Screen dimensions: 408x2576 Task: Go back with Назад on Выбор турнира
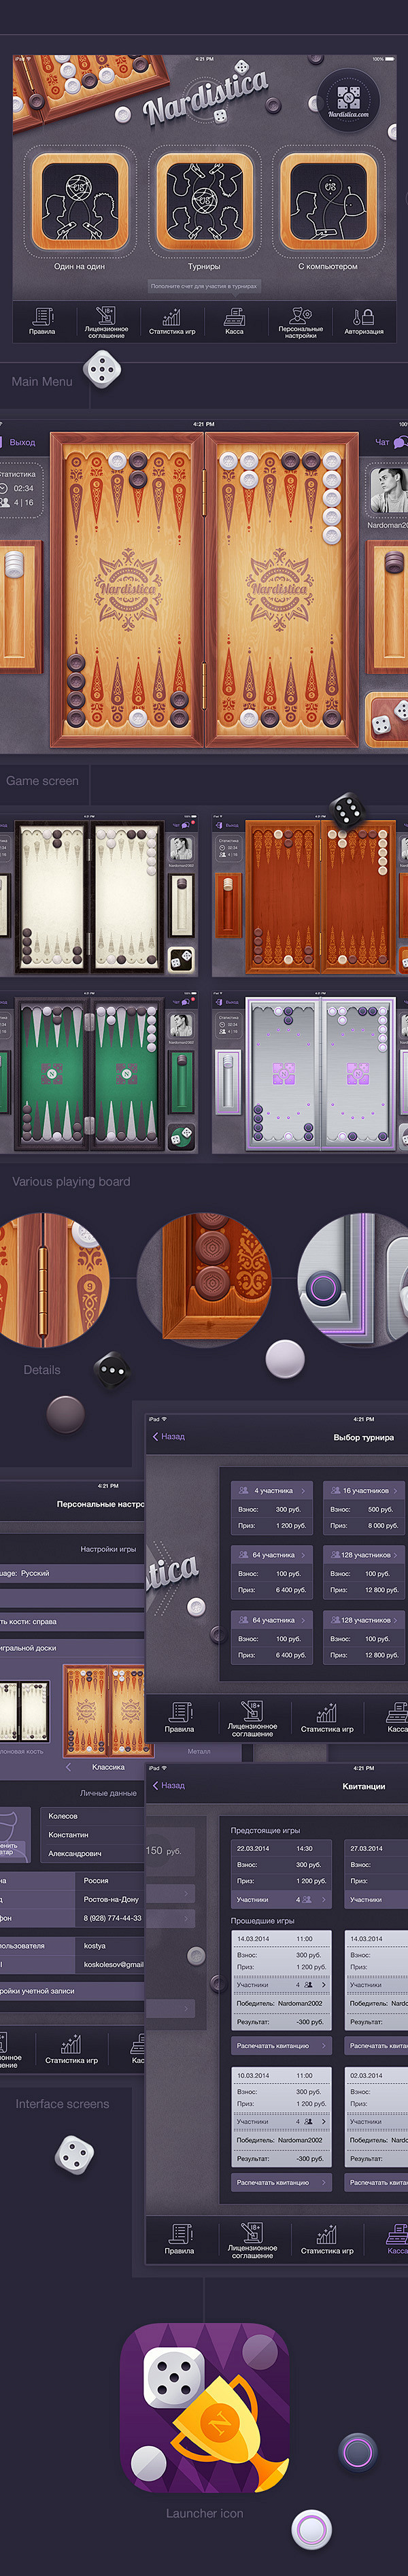click(168, 1436)
